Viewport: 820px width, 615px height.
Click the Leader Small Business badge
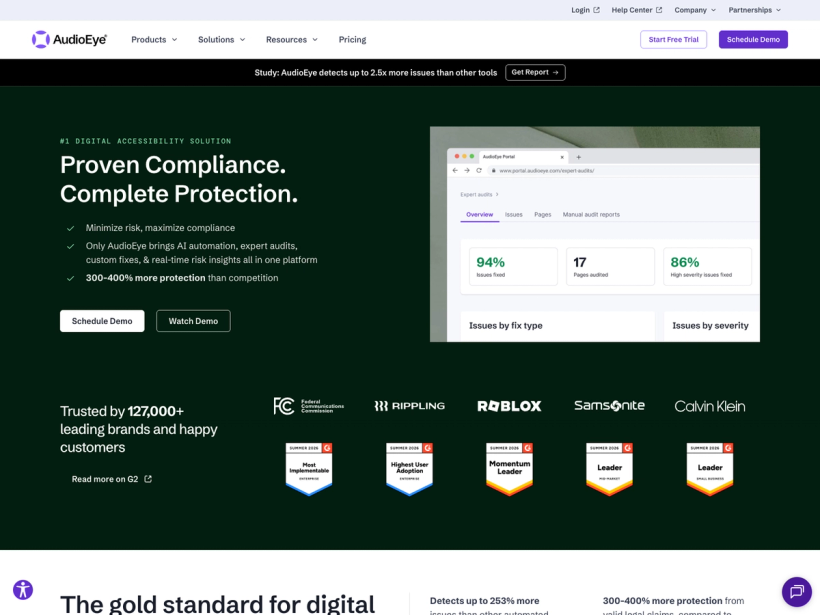click(710, 469)
